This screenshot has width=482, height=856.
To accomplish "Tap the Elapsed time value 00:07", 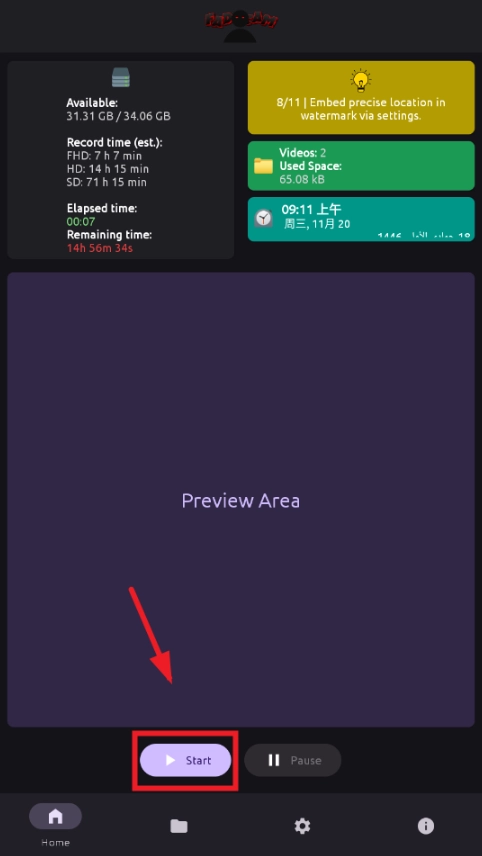I will pos(81,222).
